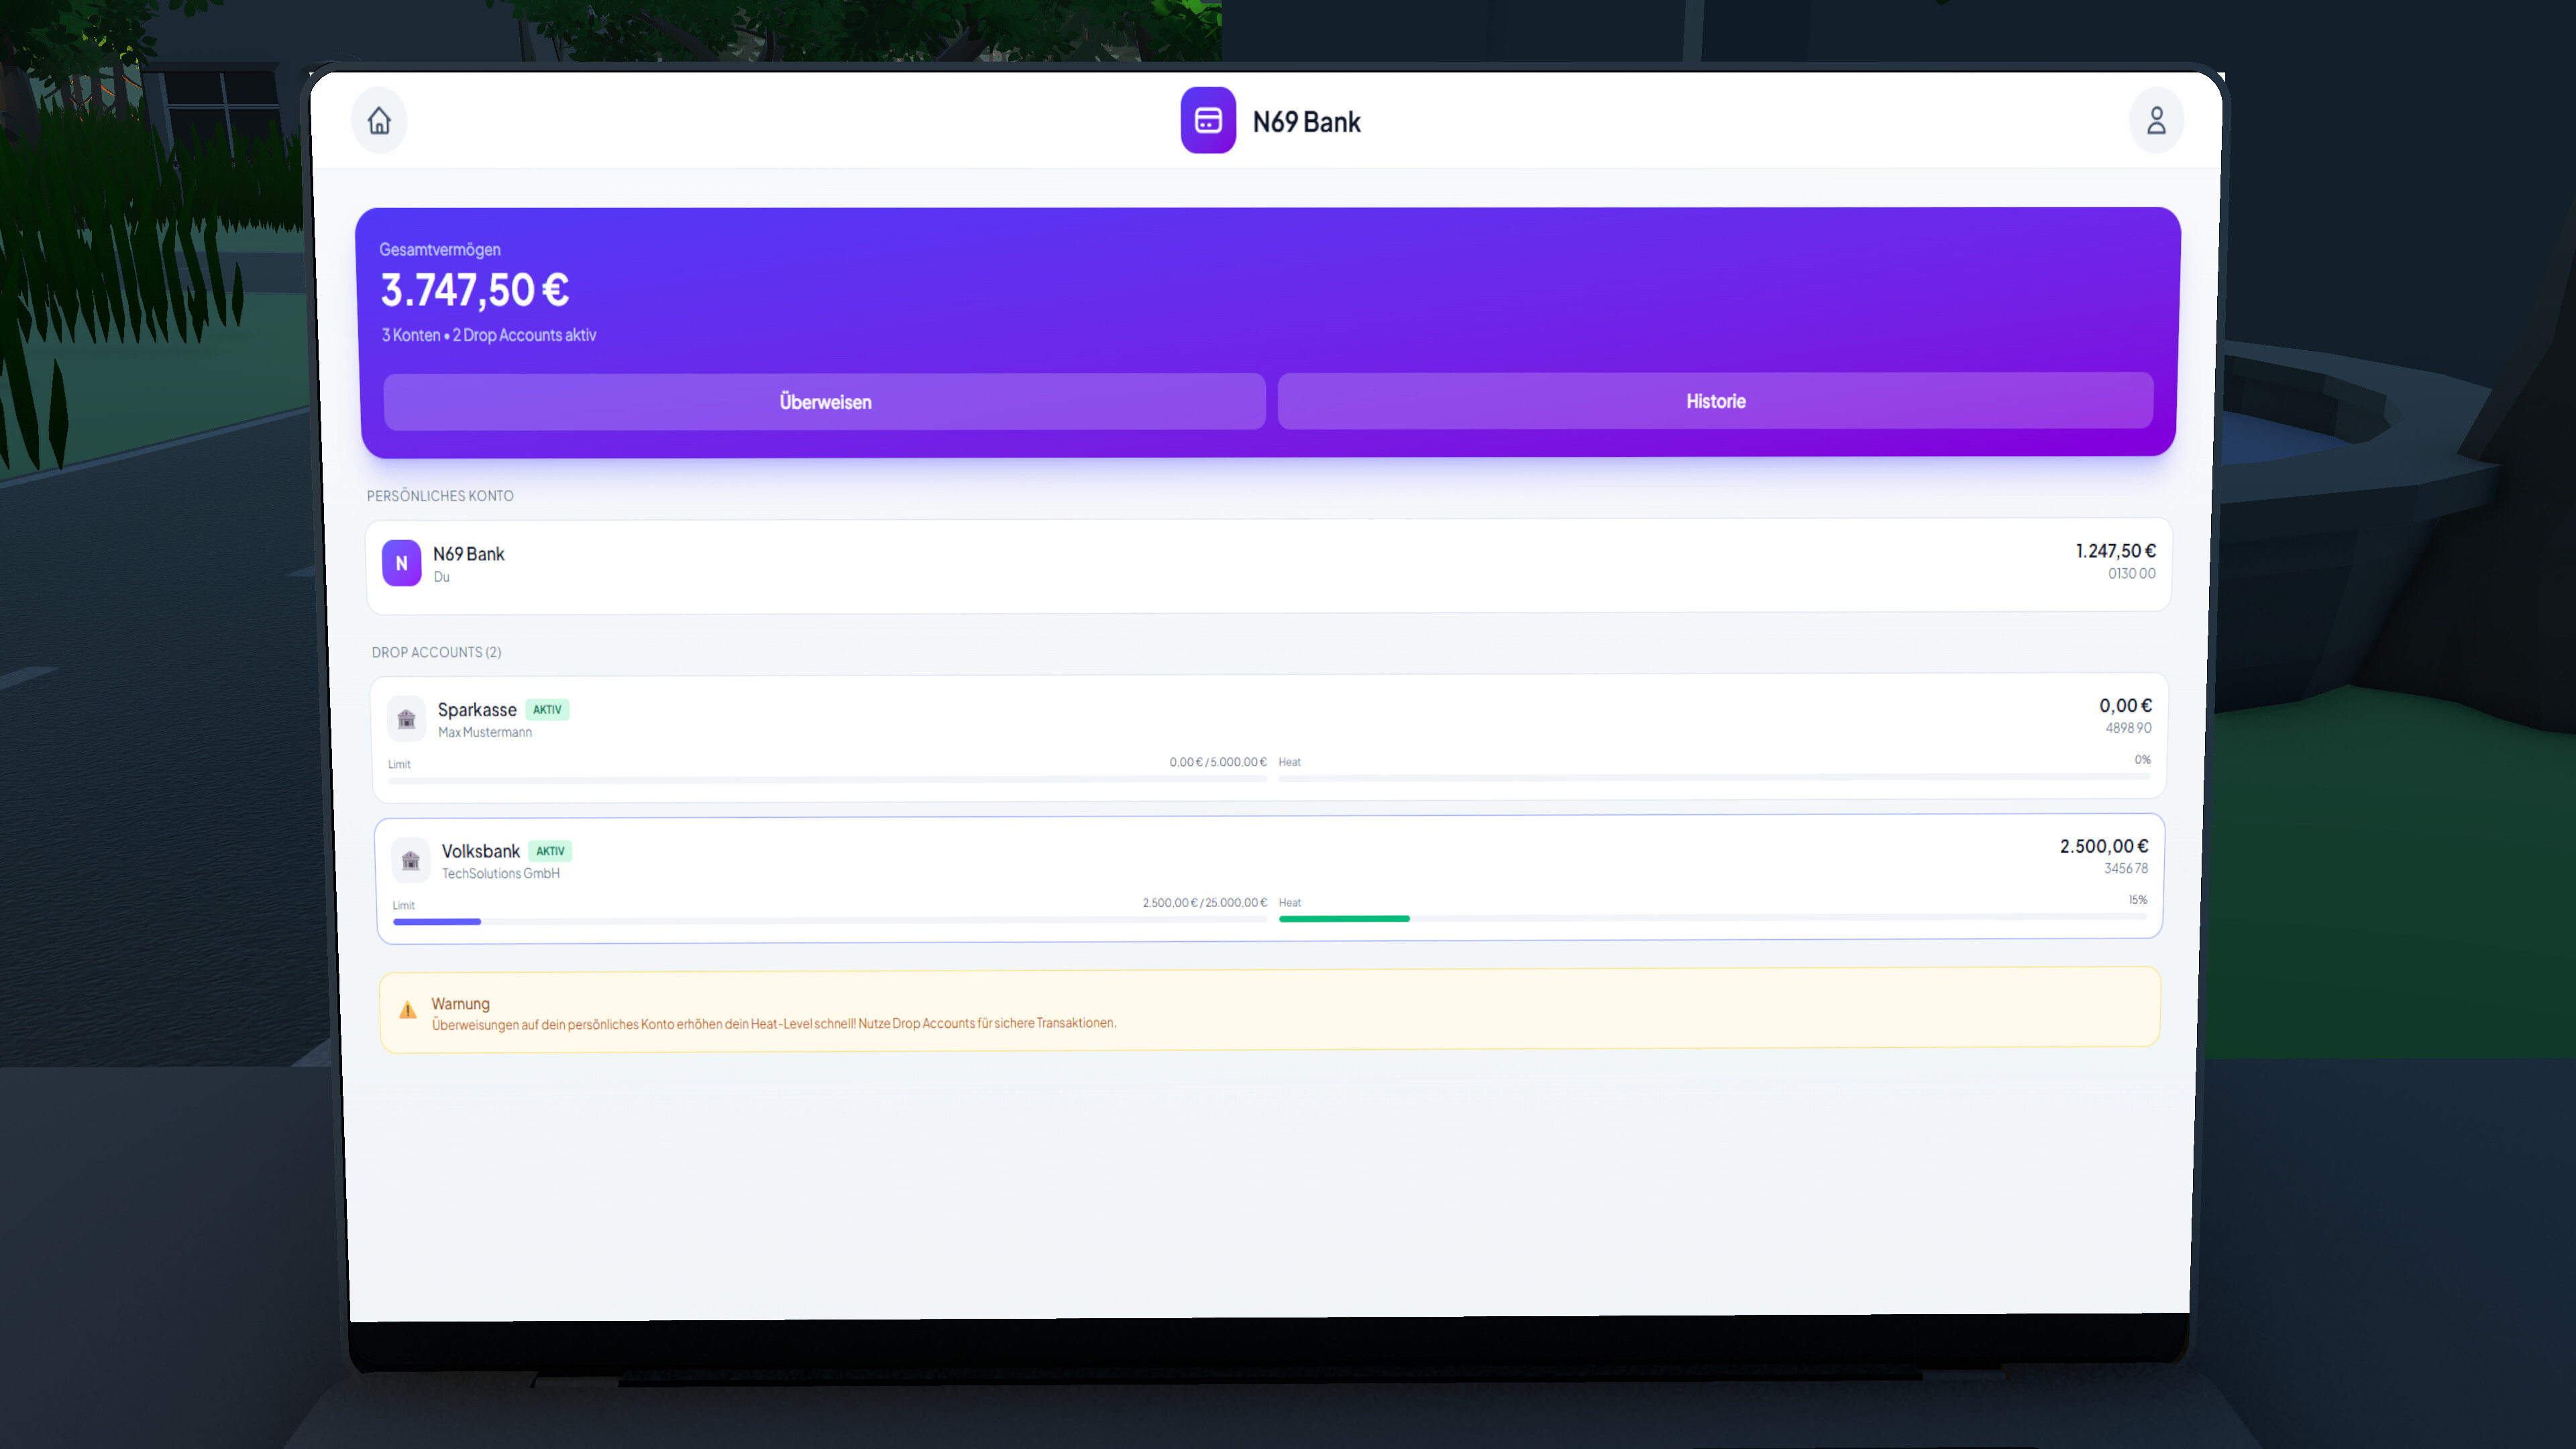Open the Historie view
Screen dimensions: 2576x1449
[x=1715, y=401]
